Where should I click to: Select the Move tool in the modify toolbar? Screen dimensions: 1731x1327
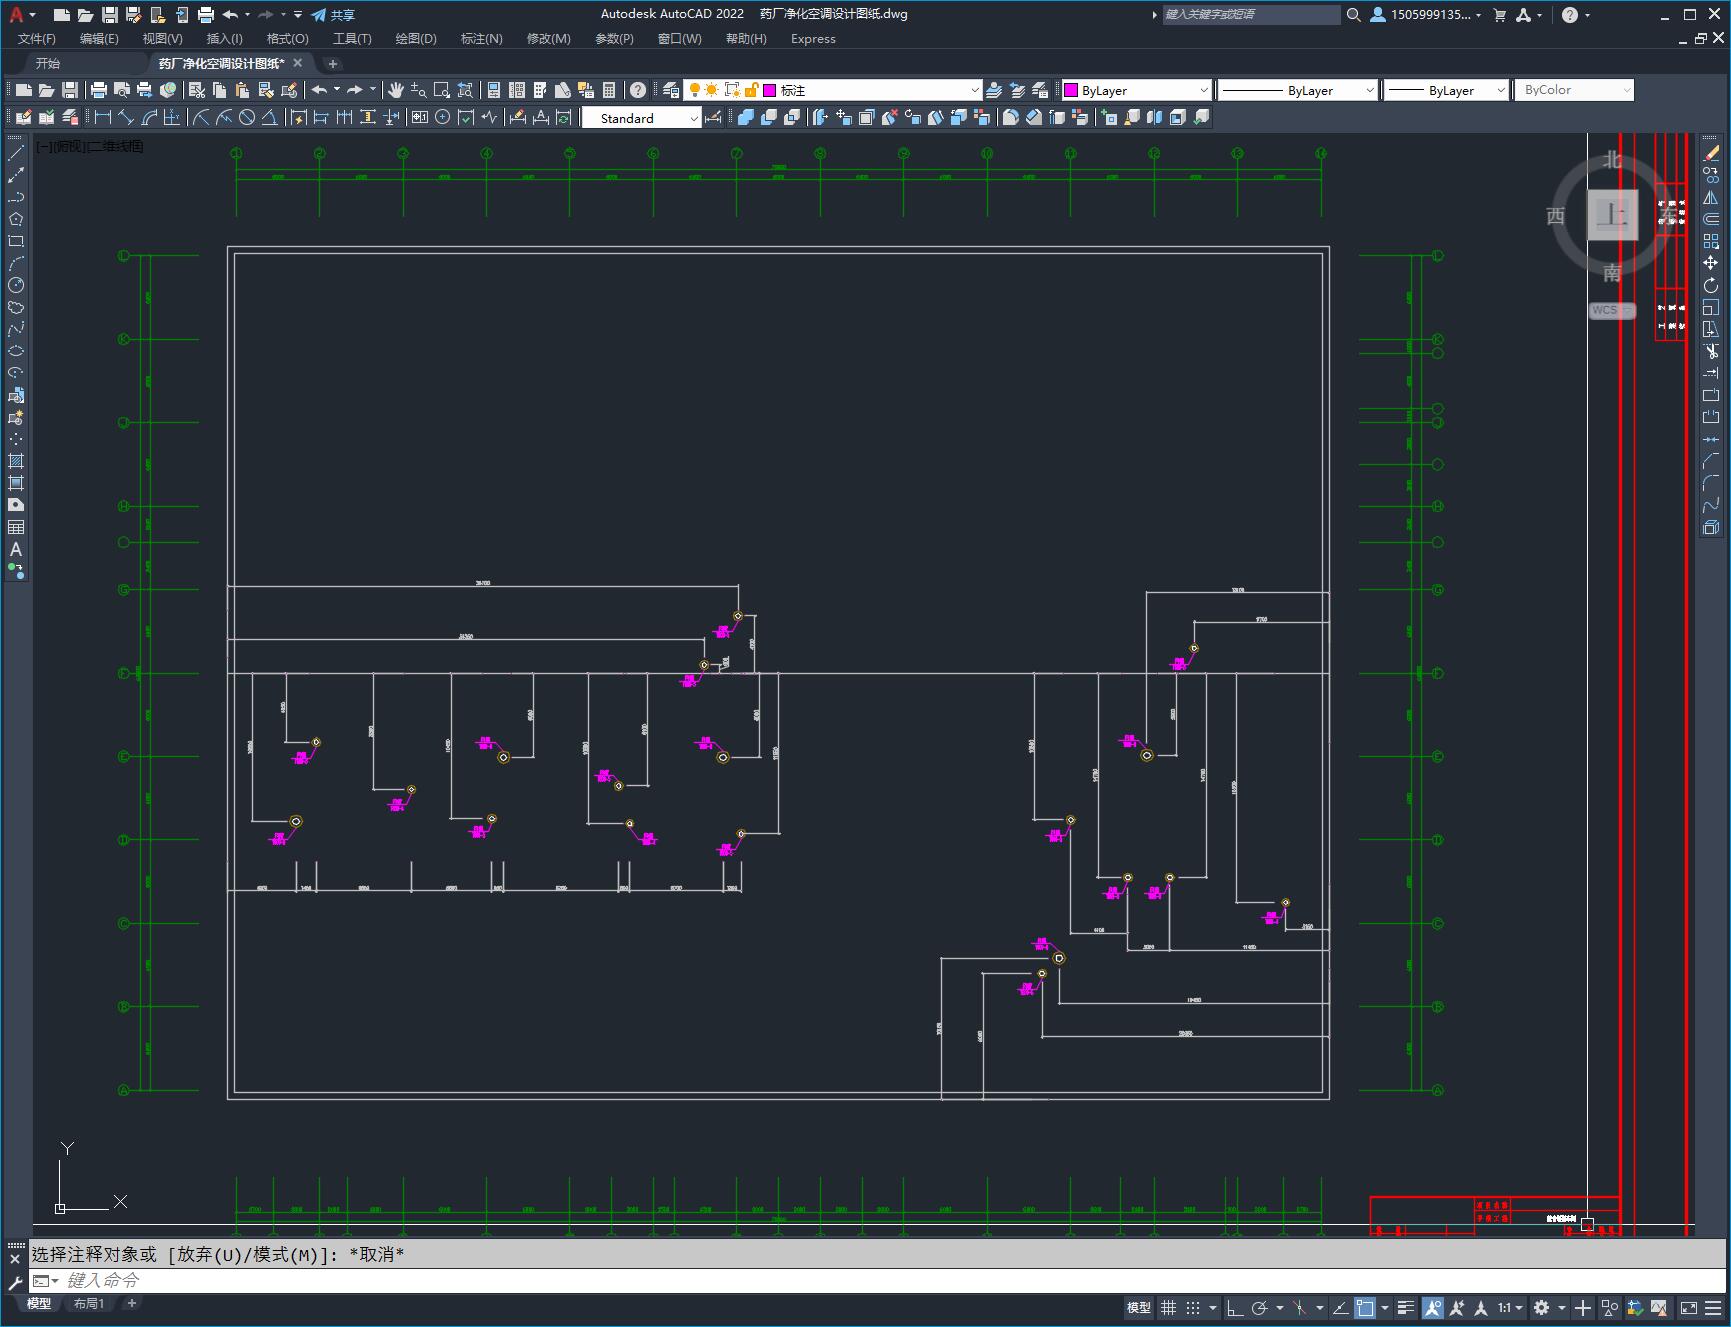pos(1711,263)
